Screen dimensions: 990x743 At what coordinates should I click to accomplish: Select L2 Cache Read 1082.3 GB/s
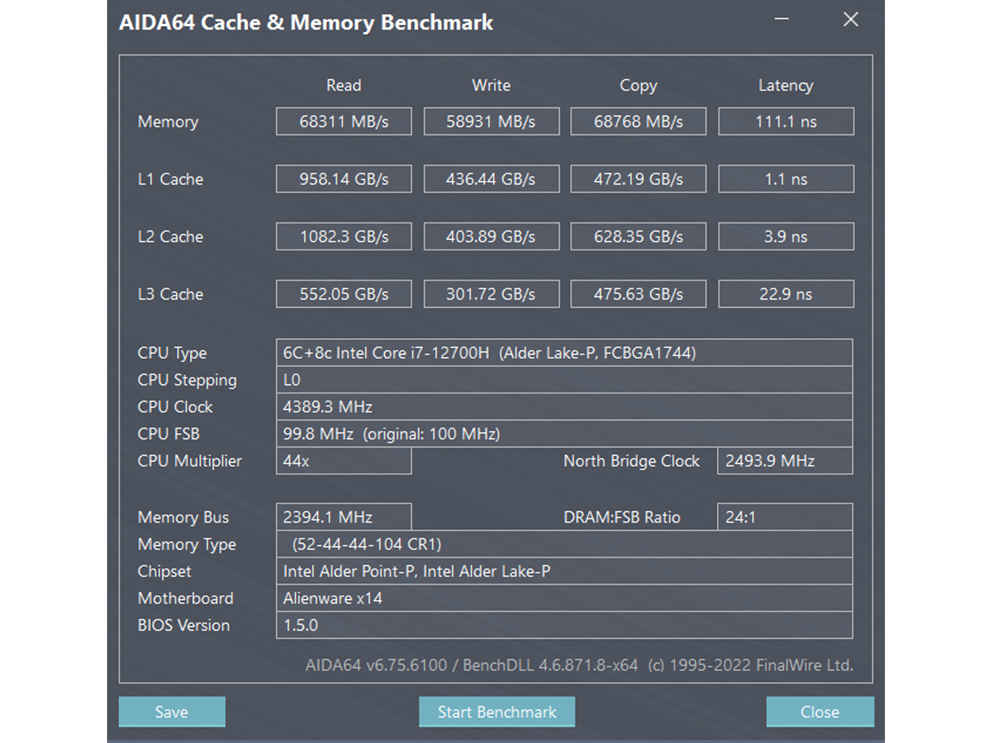pyautogui.click(x=343, y=236)
